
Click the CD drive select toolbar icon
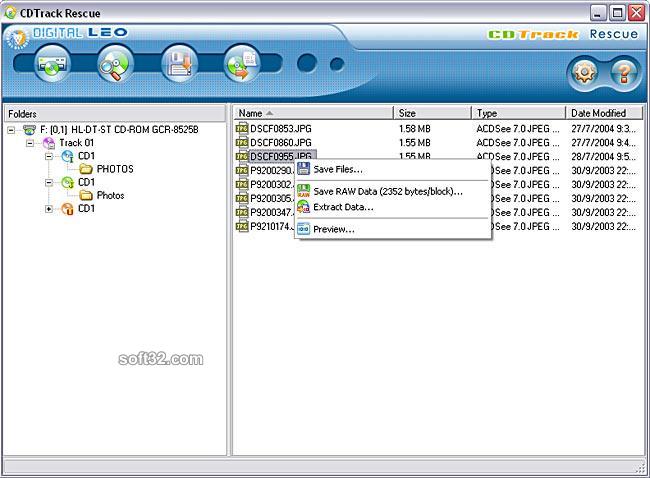click(x=52, y=64)
